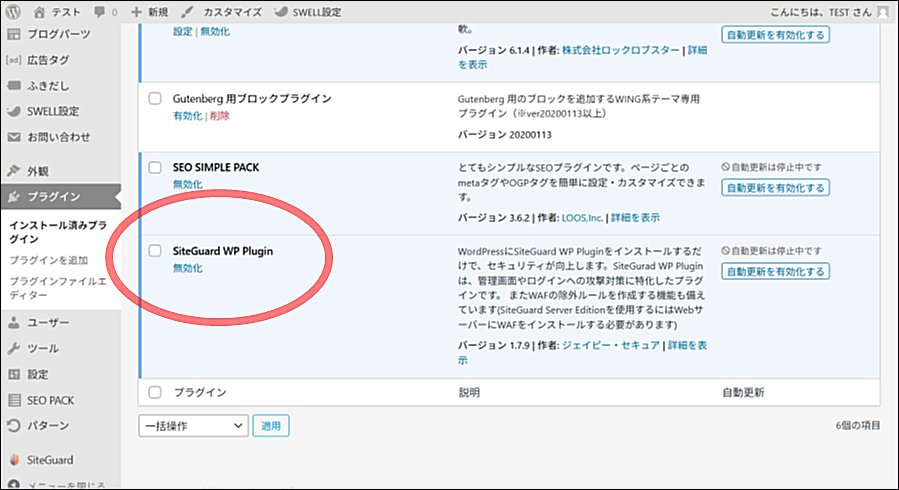Click 有効化 under Gutenberg plugin
The height and width of the screenshot is (490, 899).
187,116
